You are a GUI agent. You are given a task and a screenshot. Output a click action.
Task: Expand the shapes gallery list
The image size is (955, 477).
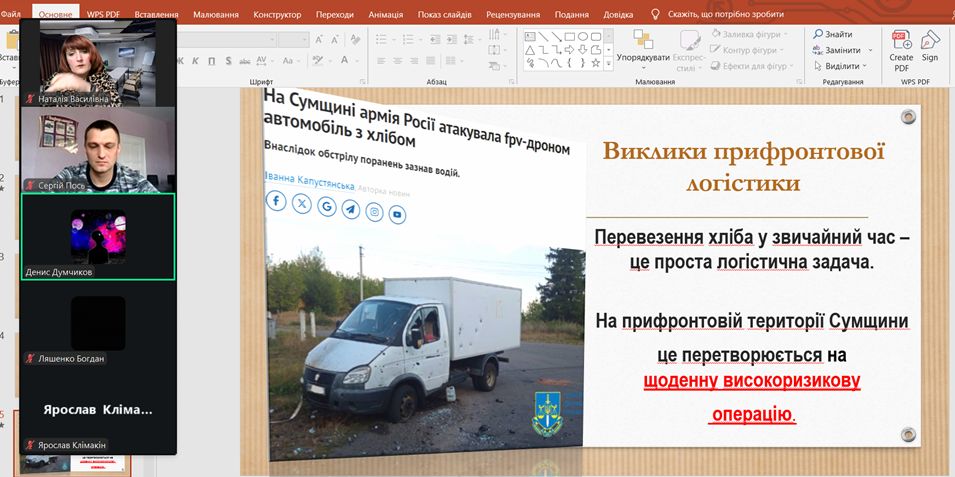[608, 65]
